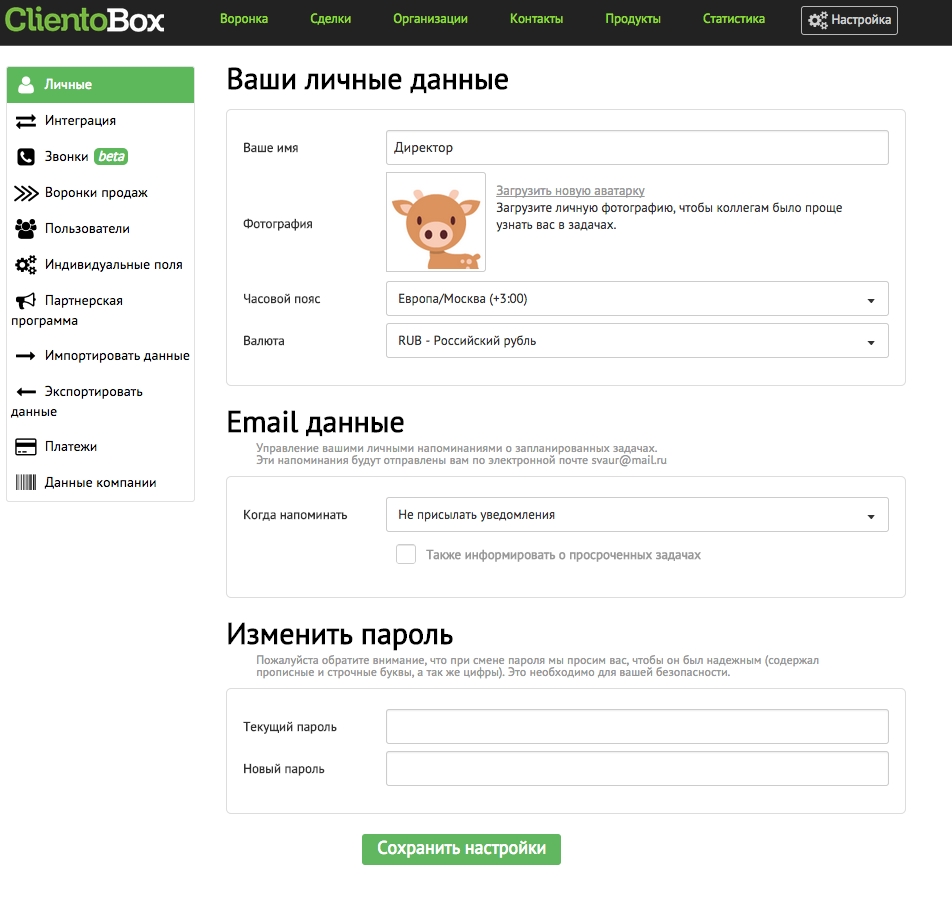Open Импортировать данные label in sidebar

point(117,356)
